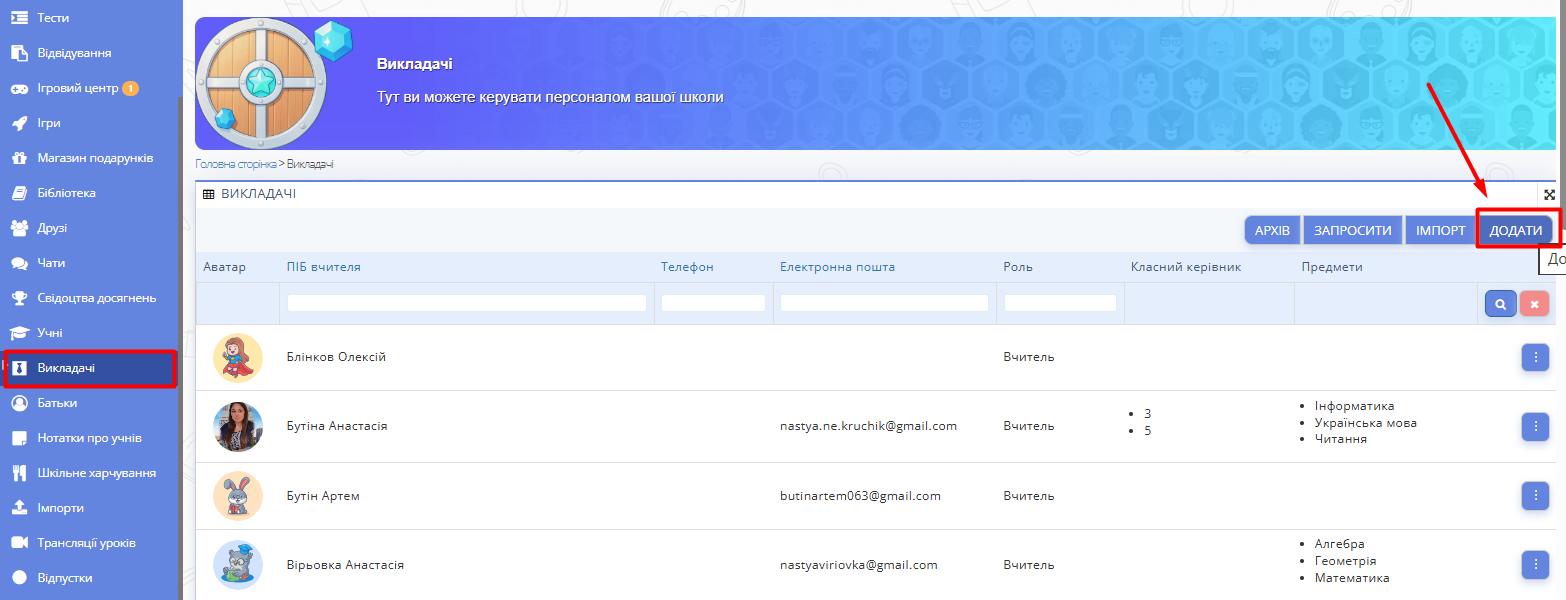The width and height of the screenshot is (1566, 600).
Task: Click the ЗАПРОСИТИ button
Action: 1352,230
